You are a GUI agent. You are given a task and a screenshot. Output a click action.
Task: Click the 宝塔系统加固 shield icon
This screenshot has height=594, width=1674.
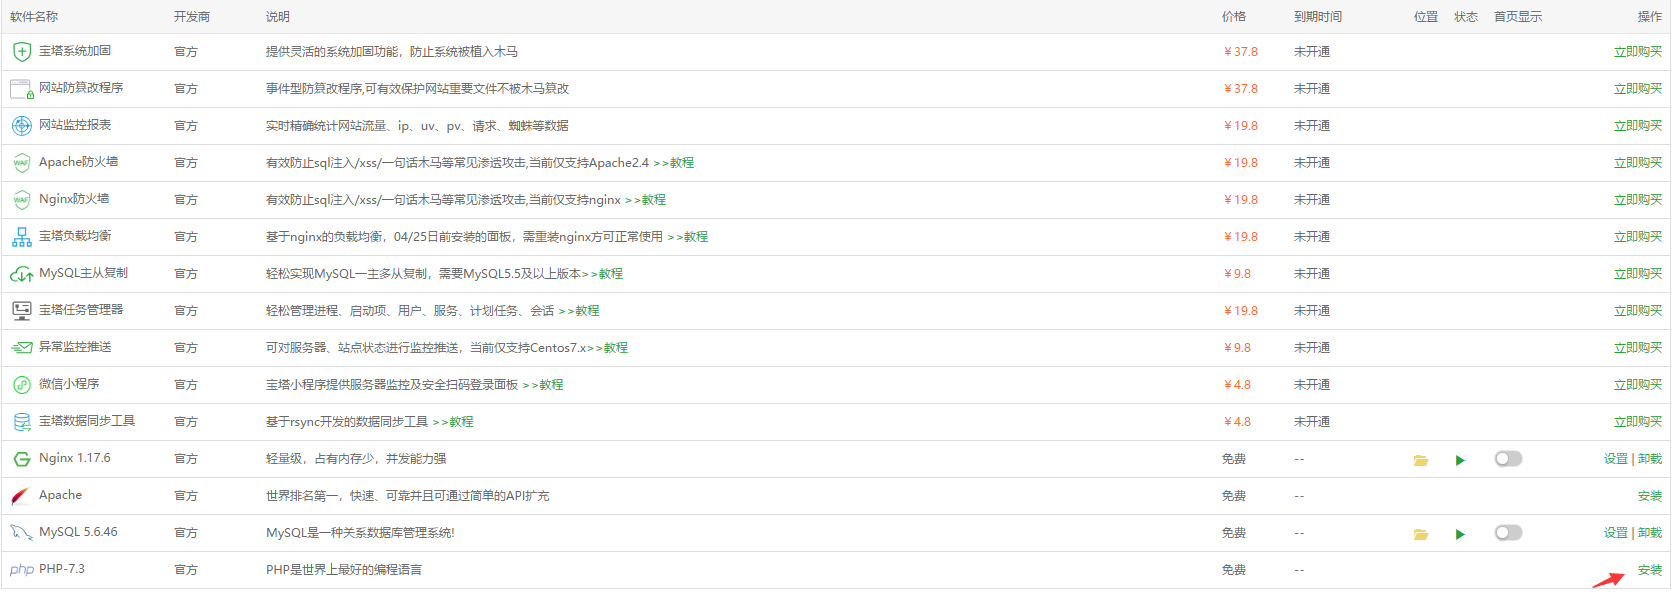(x=21, y=52)
